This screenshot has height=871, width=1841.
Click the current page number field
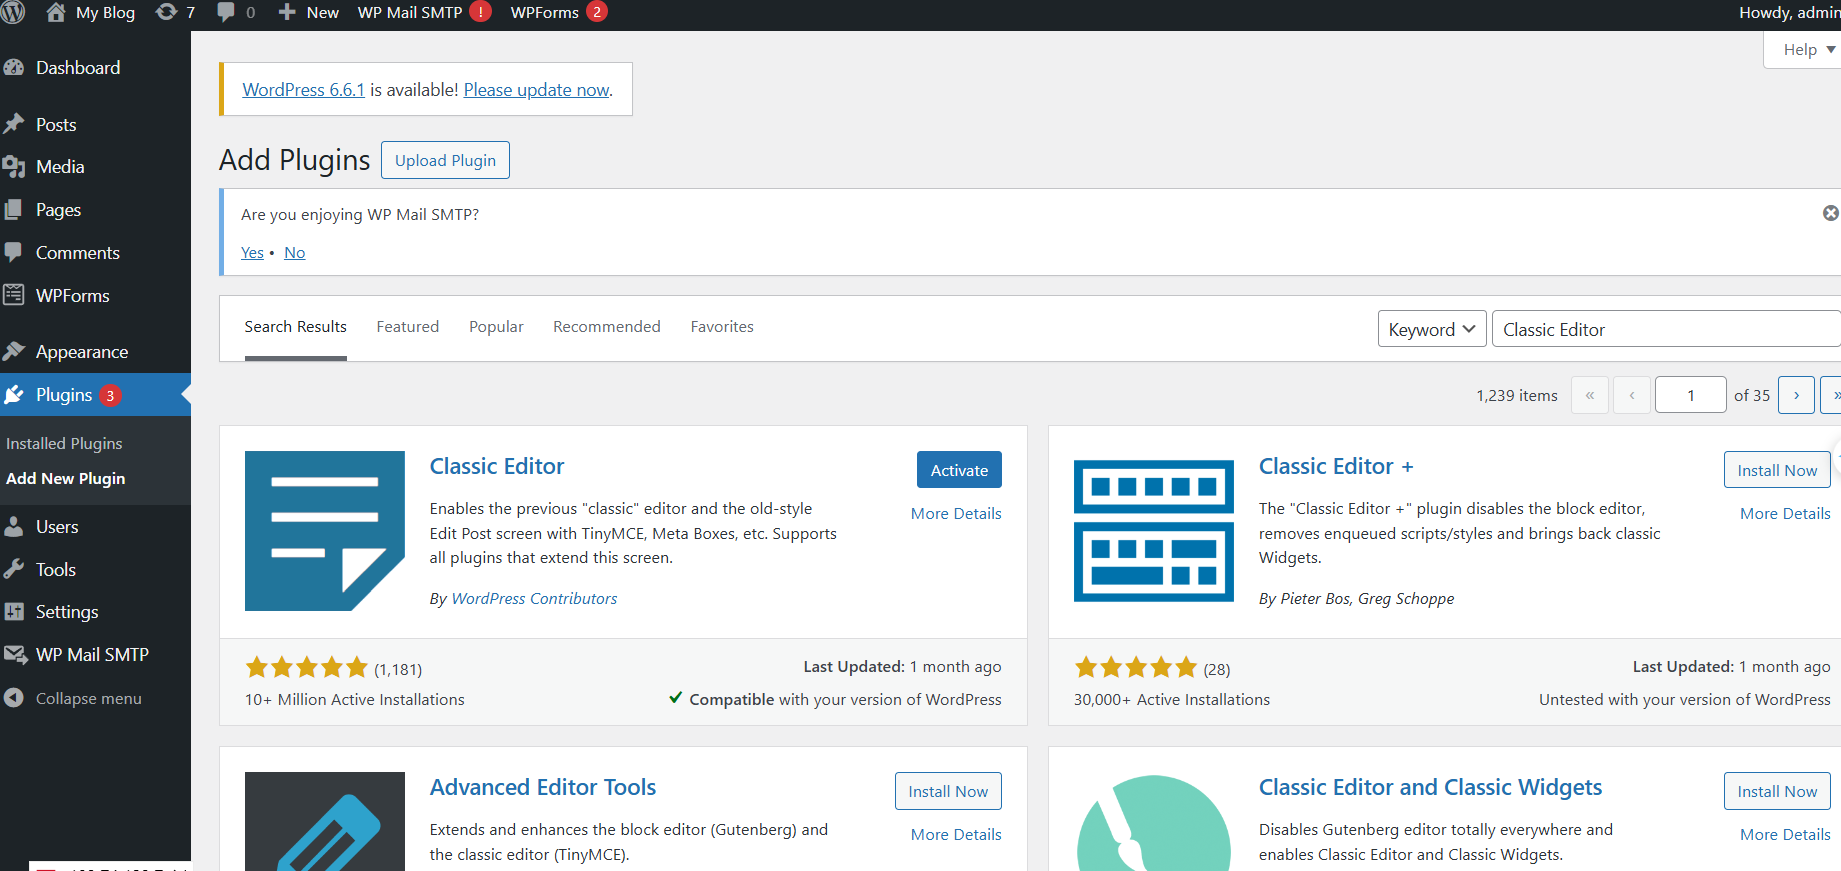(x=1691, y=395)
